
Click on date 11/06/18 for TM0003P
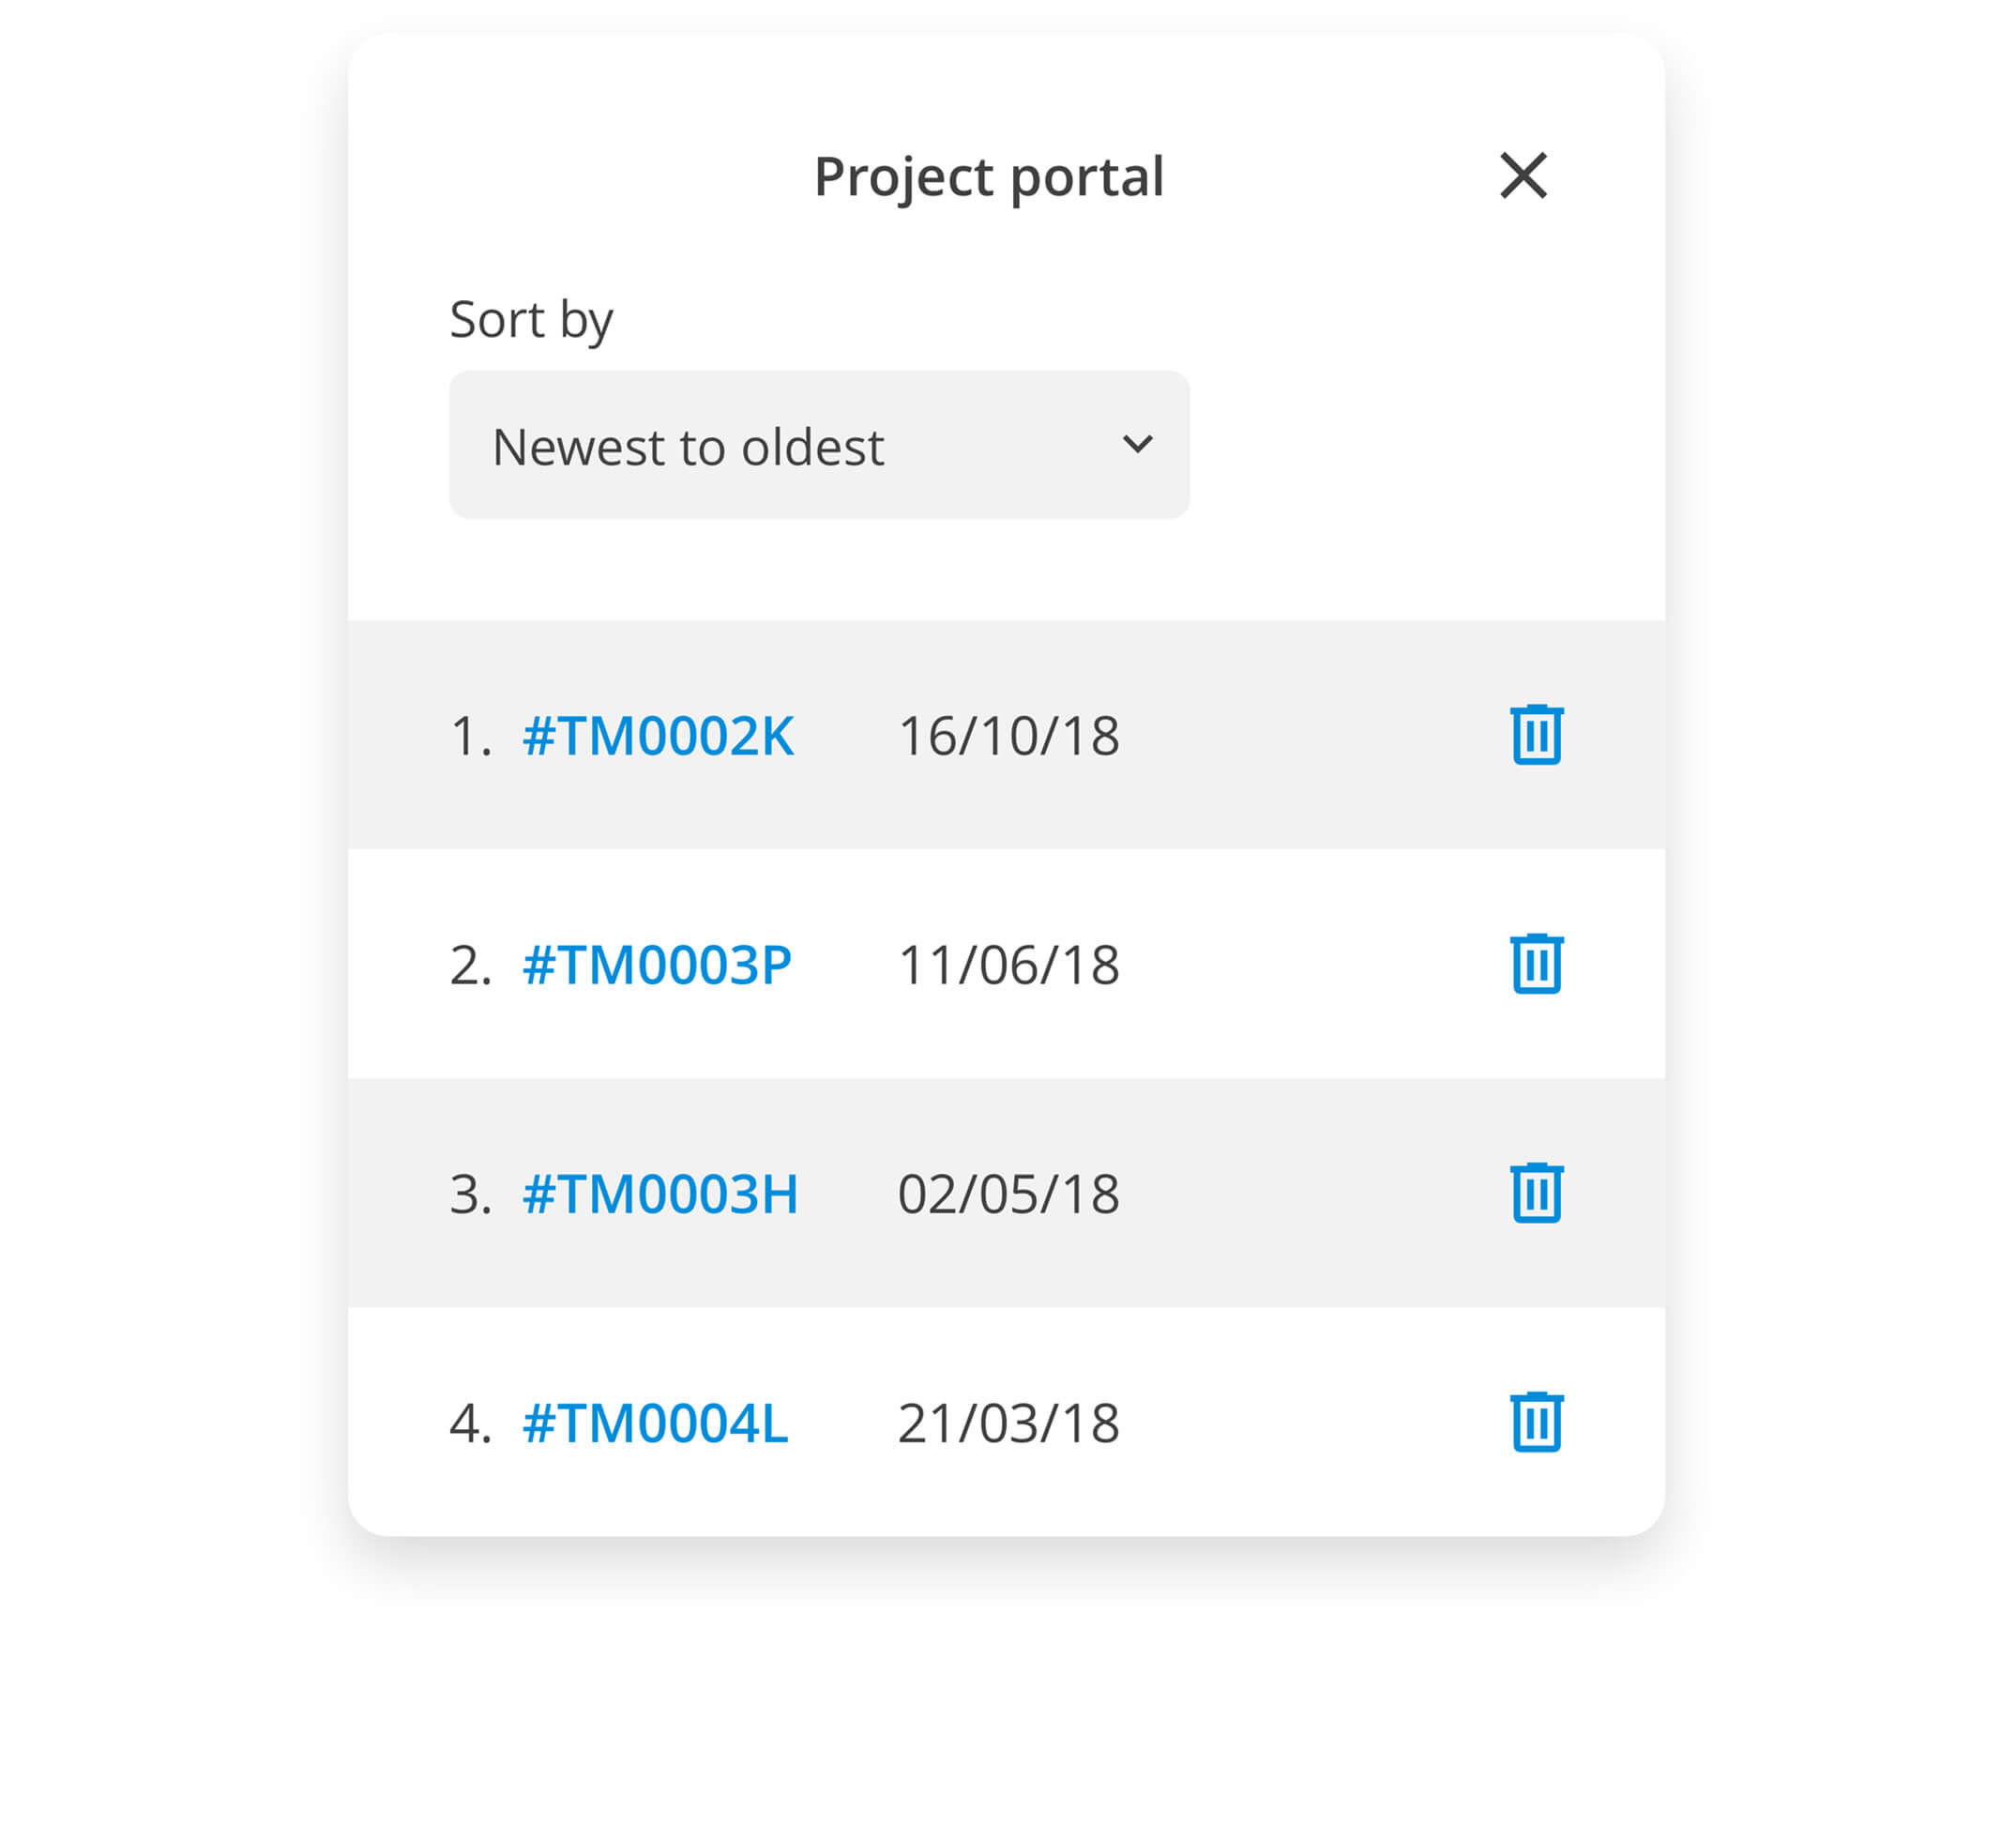tap(1007, 962)
